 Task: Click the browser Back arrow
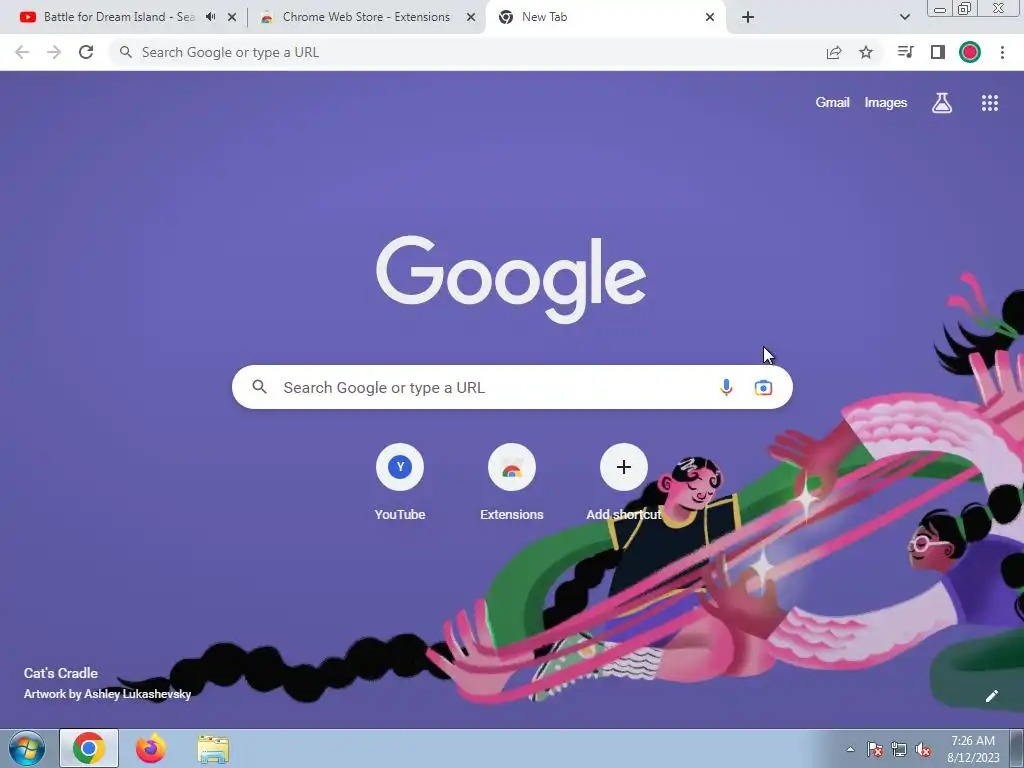click(x=22, y=52)
